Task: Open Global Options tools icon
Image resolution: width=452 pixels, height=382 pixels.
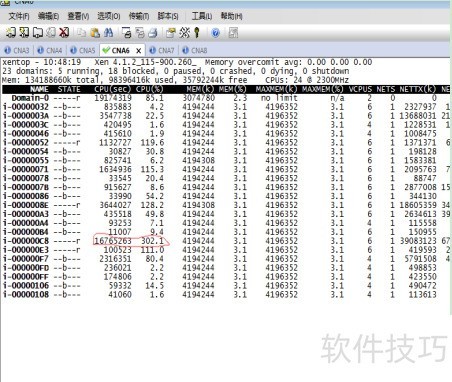Action: pyautogui.click(x=184, y=33)
